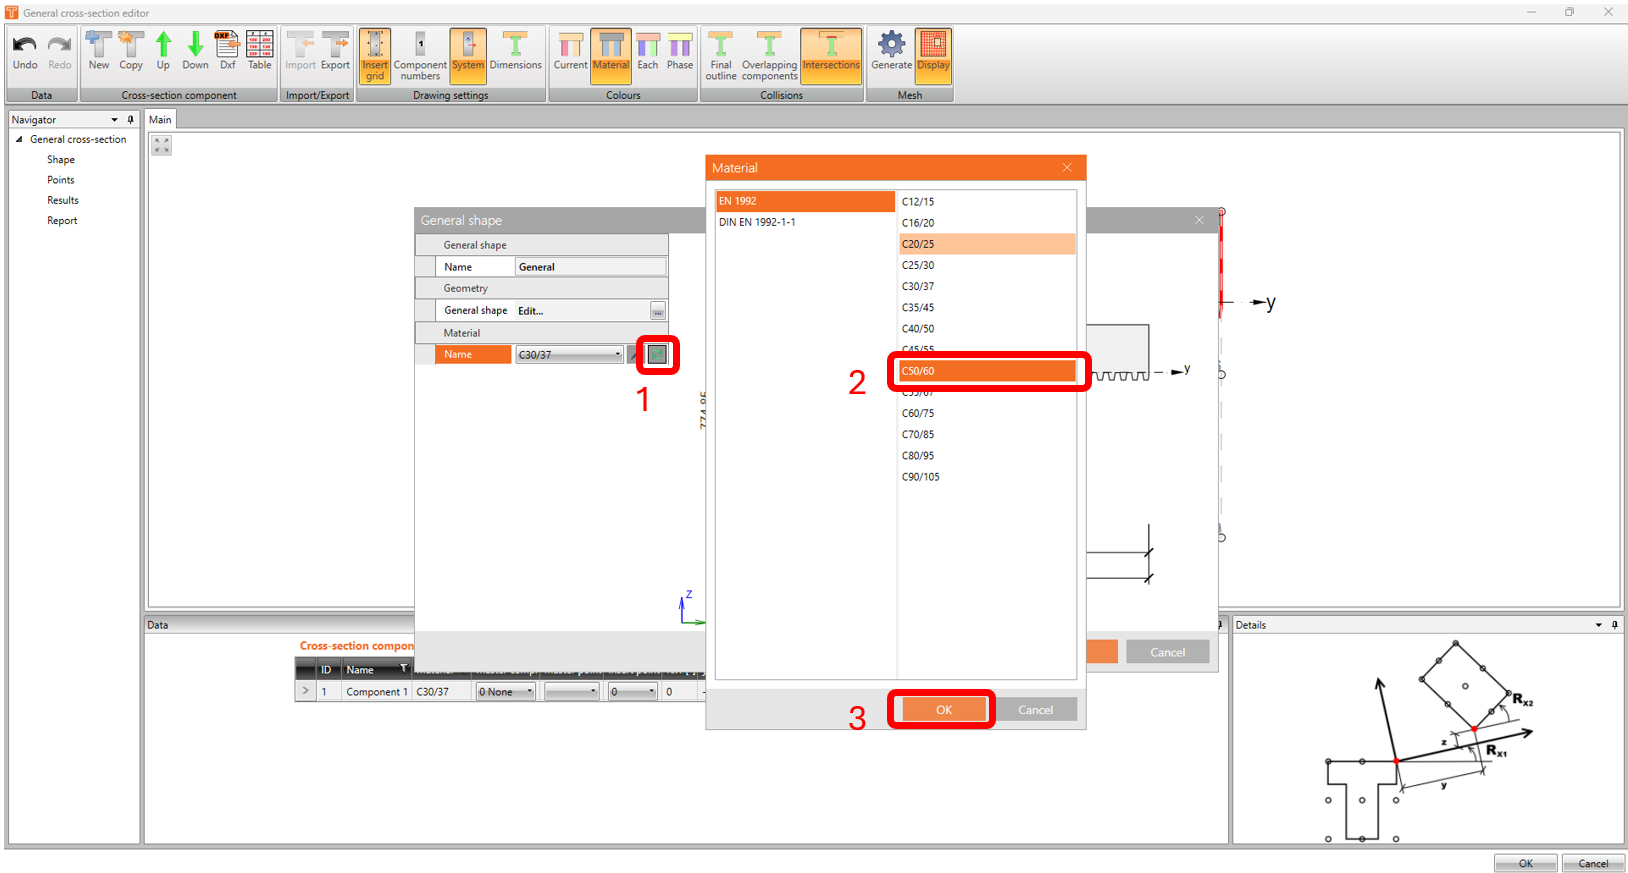Select Phase colour mode
Screen dimensions: 1628x873
point(680,52)
